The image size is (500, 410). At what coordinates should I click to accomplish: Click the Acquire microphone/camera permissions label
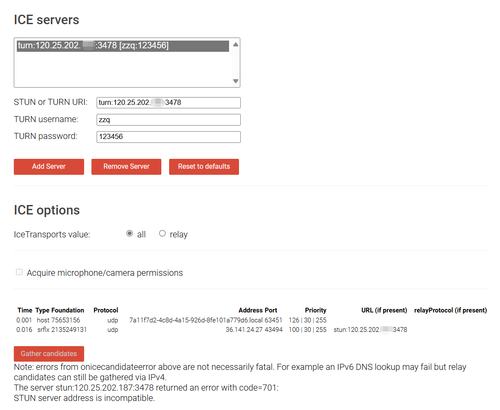[x=105, y=273]
